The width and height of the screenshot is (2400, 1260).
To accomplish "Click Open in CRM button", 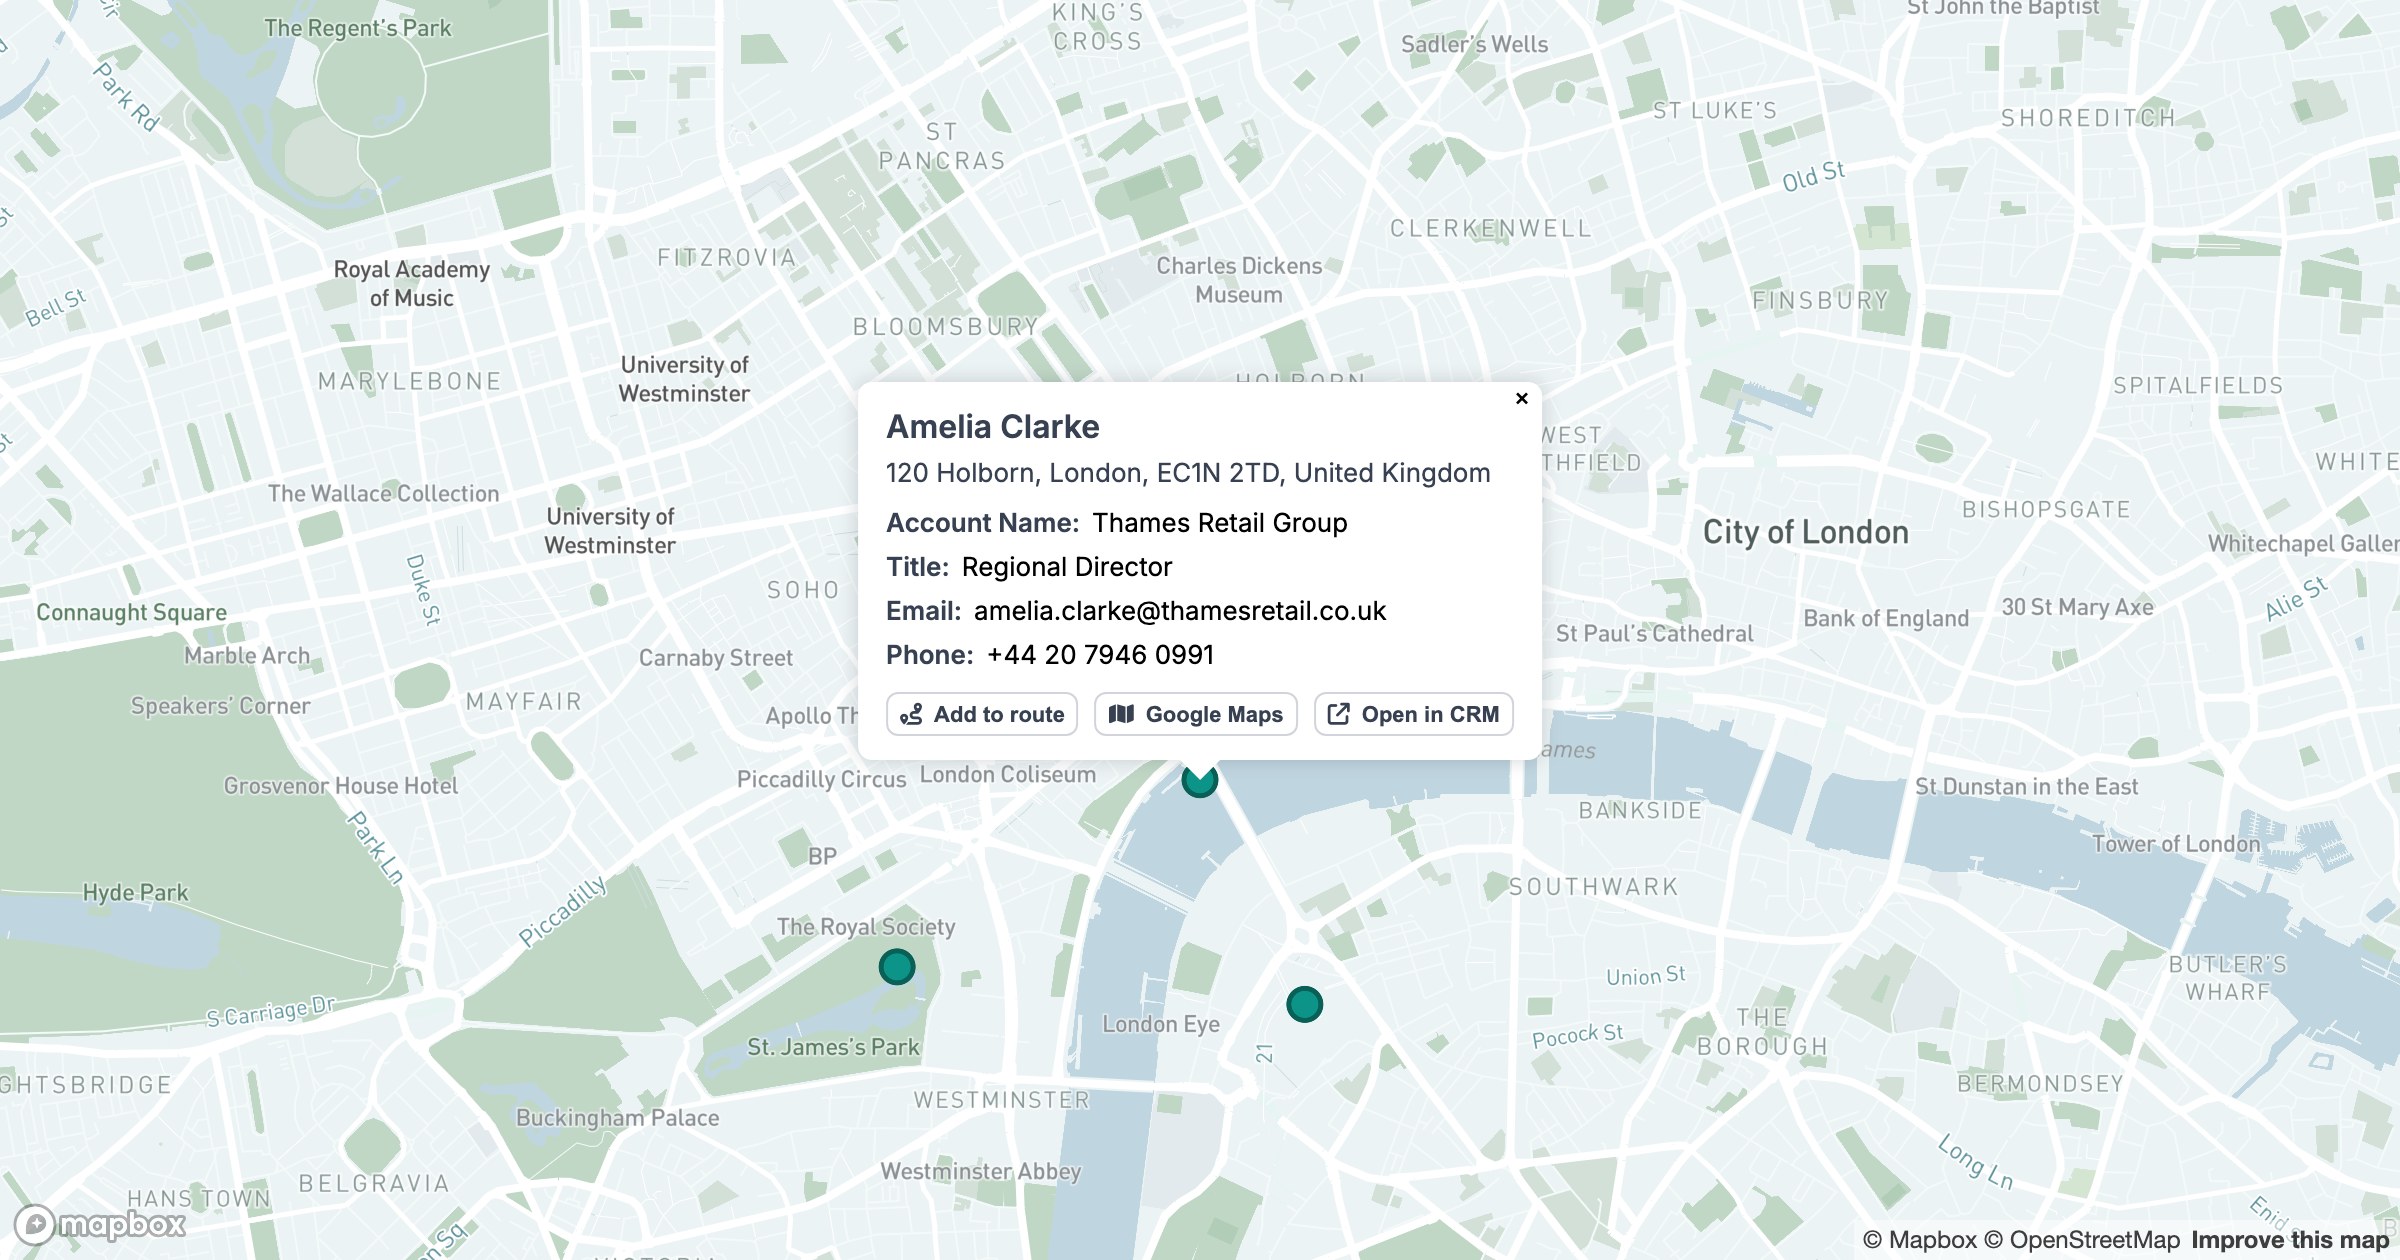I will (1414, 714).
